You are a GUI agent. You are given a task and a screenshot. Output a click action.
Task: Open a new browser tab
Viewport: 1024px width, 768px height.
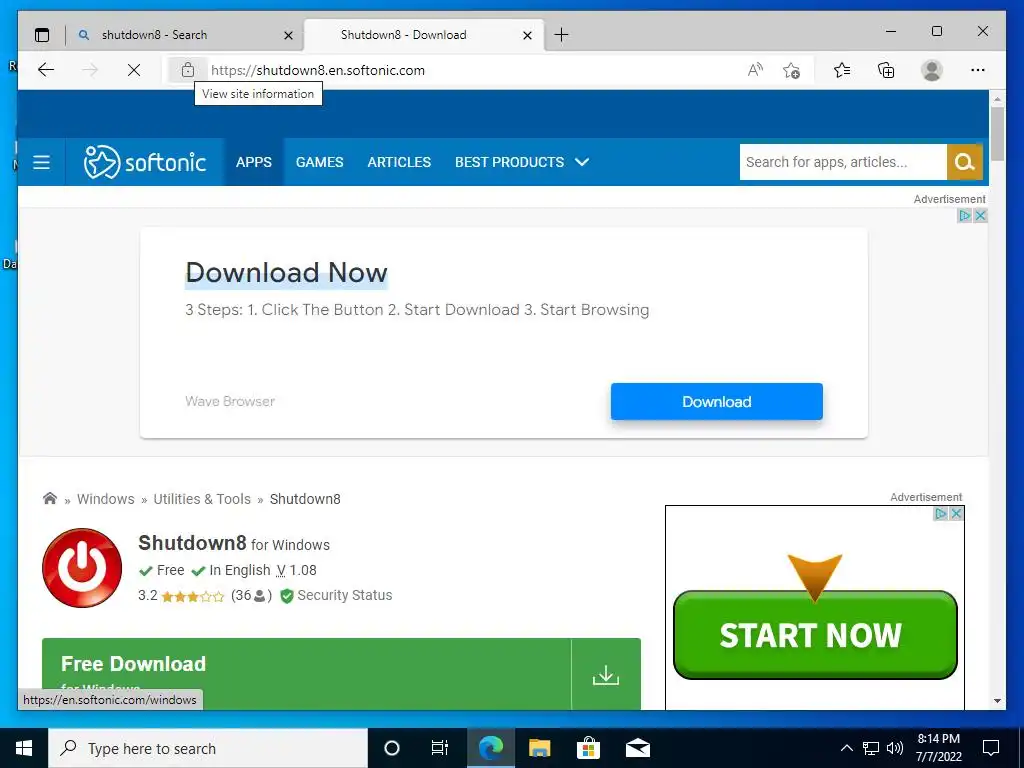pyautogui.click(x=561, y=35)
